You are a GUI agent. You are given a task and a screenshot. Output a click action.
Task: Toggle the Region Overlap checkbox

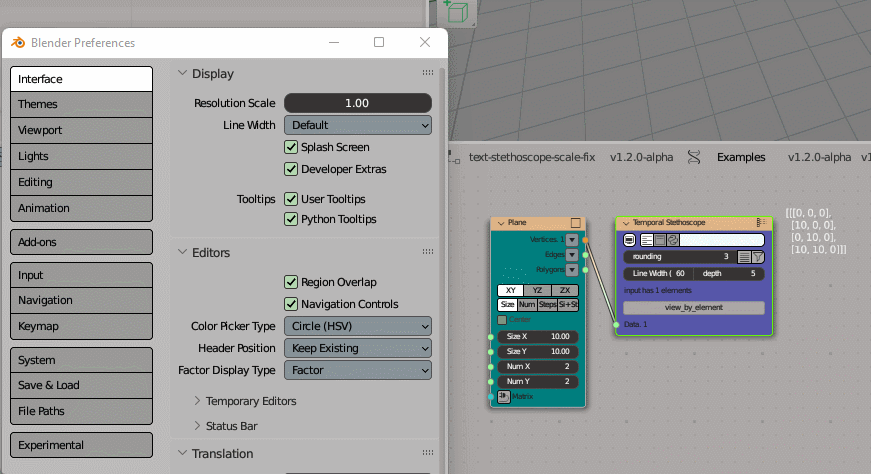click(x=292, y=282)
